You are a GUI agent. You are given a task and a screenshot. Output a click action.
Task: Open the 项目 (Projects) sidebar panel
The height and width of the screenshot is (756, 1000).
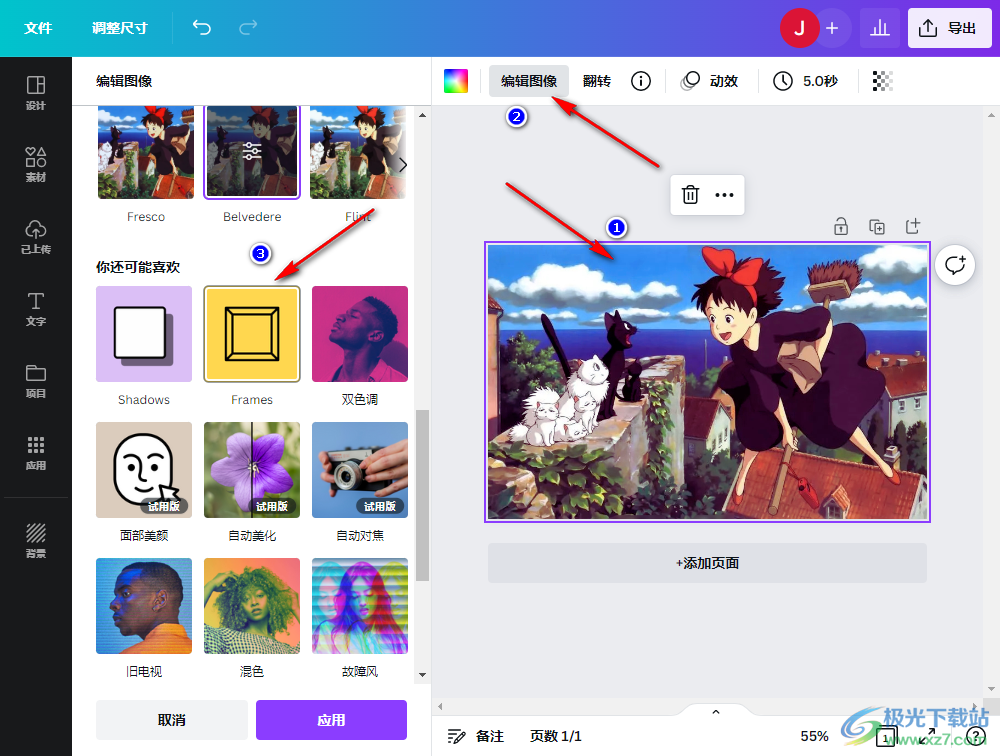pos(36,381)
